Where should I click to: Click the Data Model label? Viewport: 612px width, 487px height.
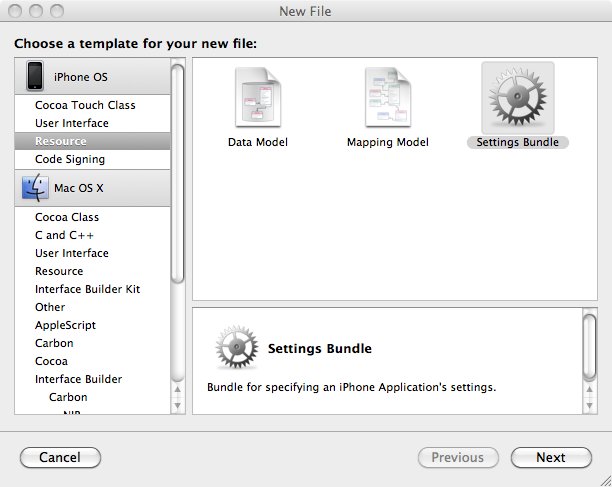tap(258, 142)
